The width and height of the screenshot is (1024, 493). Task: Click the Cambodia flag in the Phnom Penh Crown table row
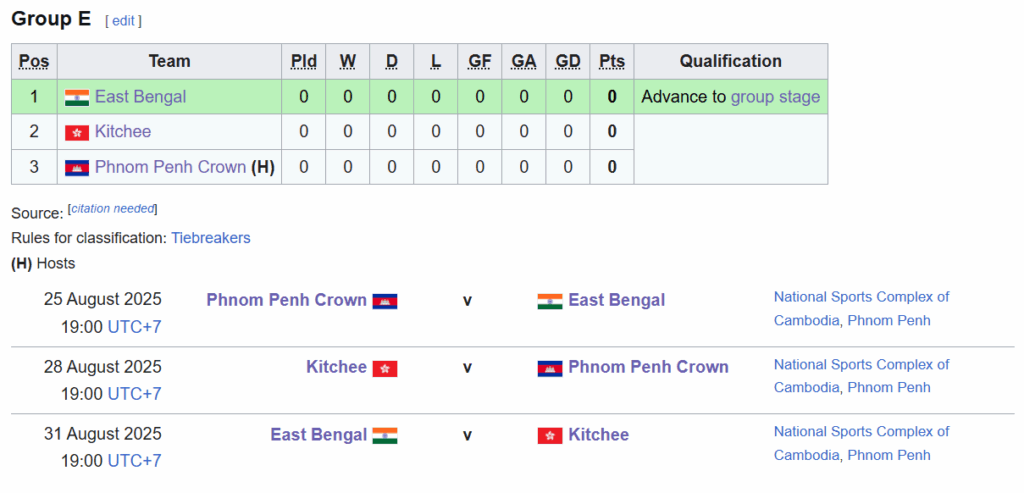click(76, 168)
